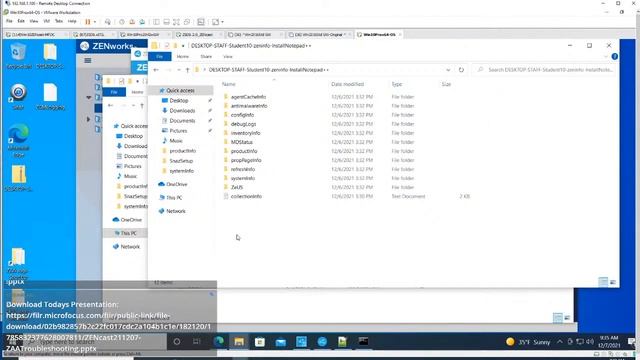Select Network in front navigation pane

click(176, 211)
